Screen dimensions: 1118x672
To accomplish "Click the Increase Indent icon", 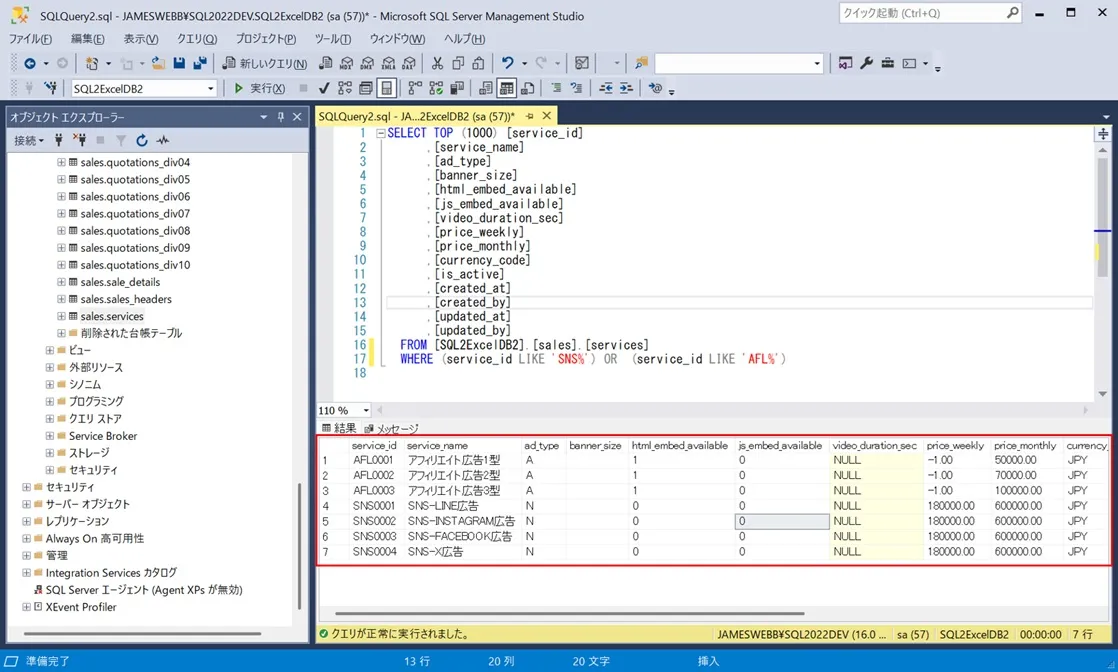I will [626, 88].
